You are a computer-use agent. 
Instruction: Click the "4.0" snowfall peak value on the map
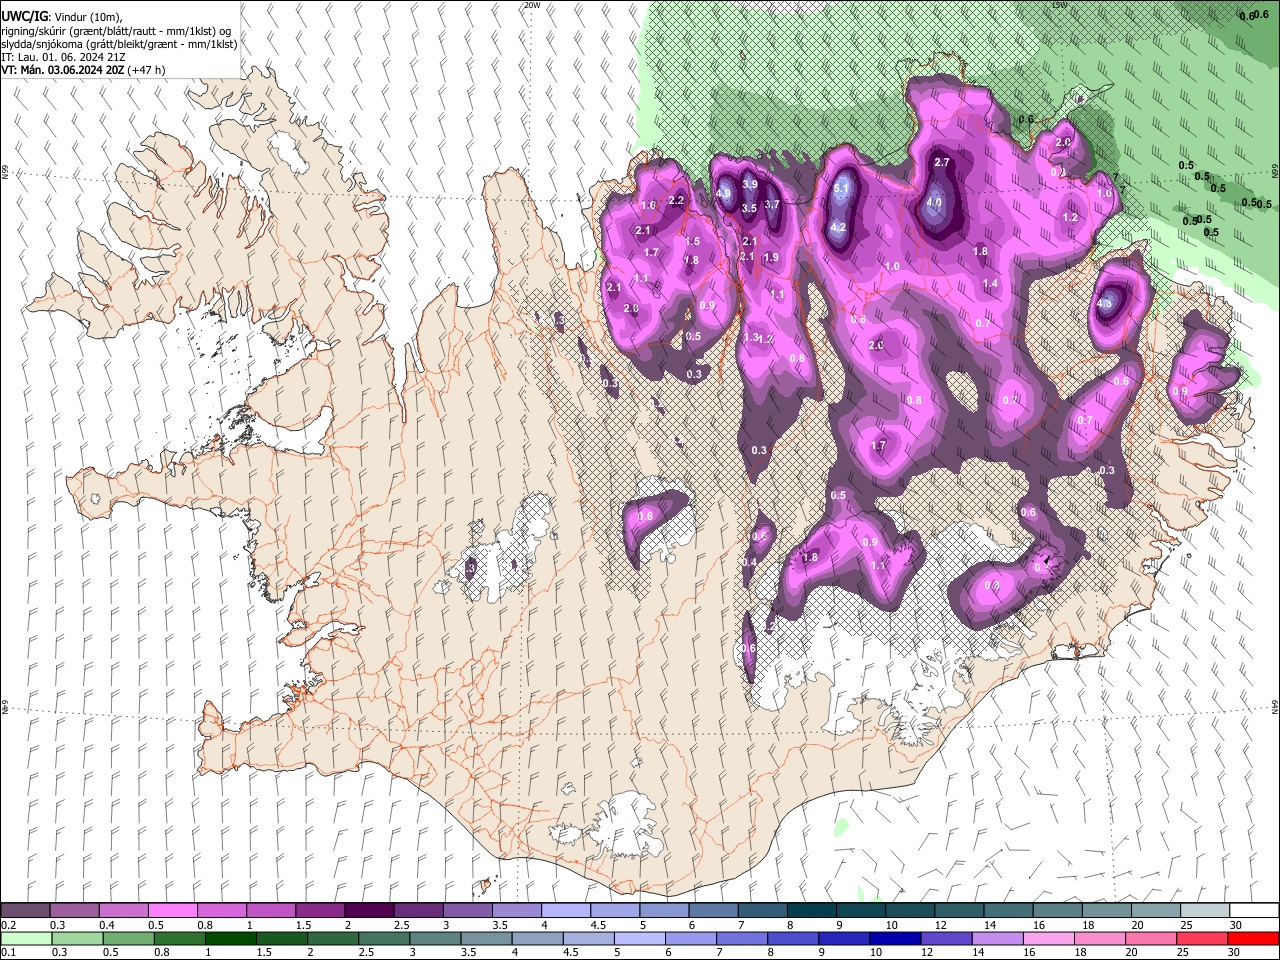point(935,202)
